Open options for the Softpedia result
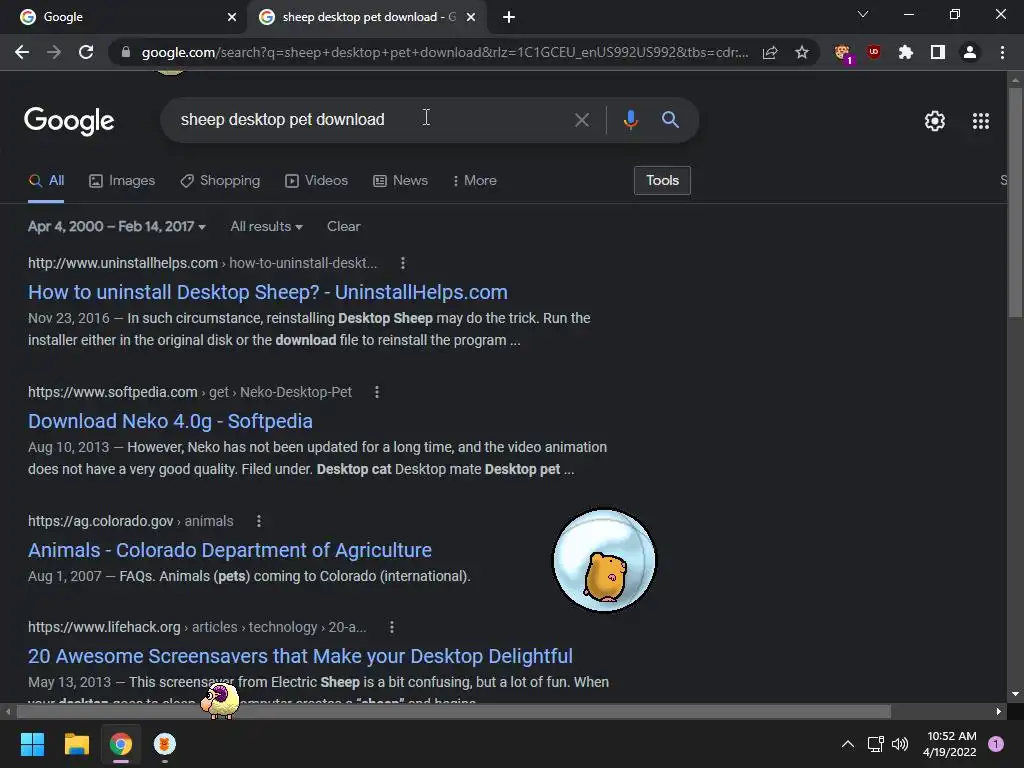1024x768 pixels. click(x=377, y=392)
